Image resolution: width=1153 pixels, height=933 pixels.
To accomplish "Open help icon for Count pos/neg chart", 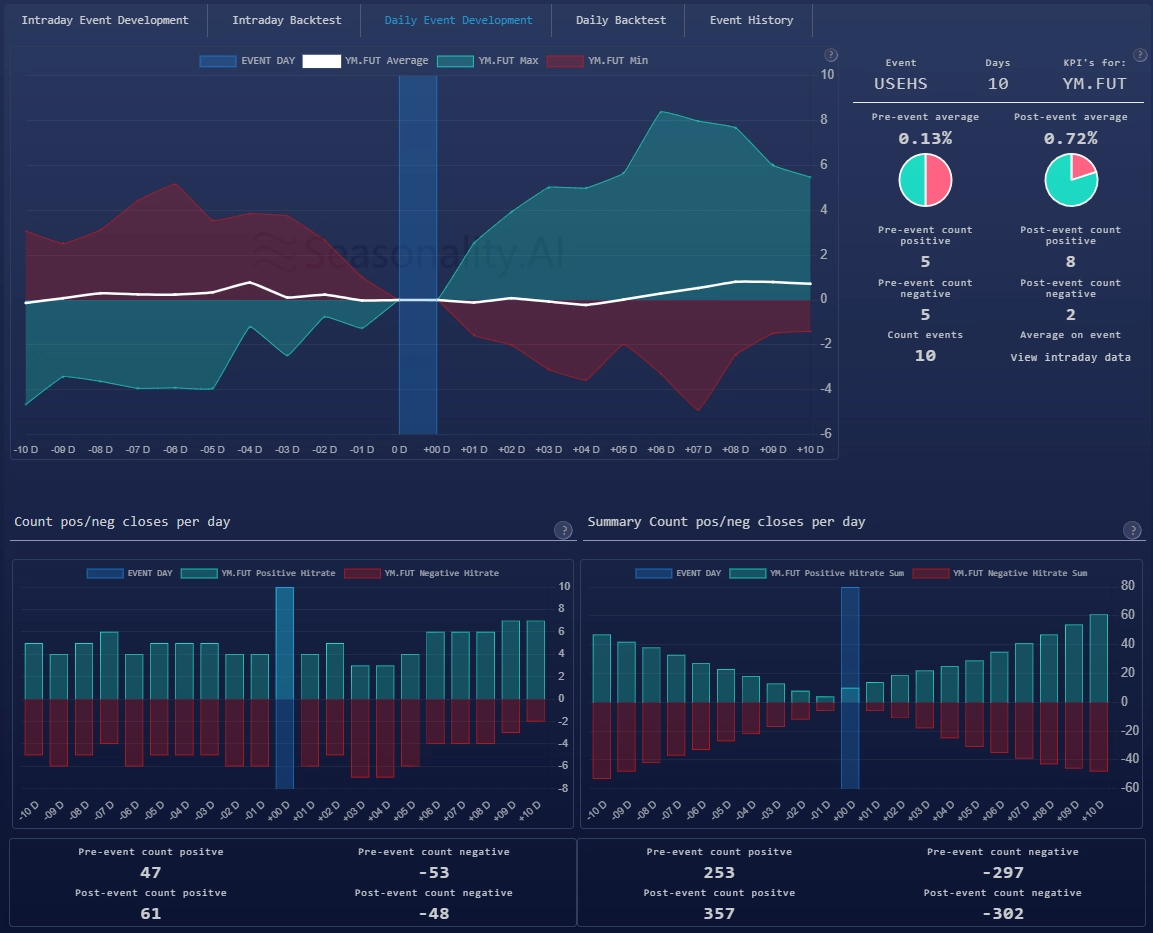I will tap(563, 531).
